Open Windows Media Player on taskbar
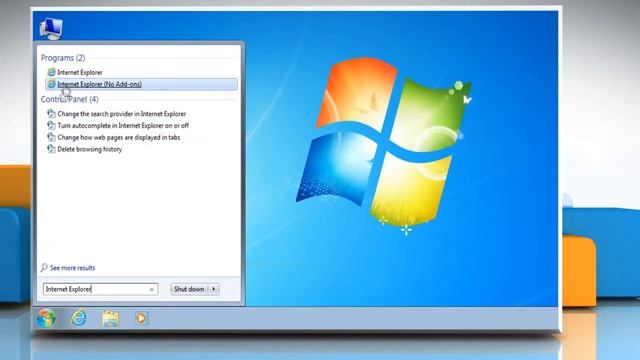This screenshot has height=360, width=640. coord(141,318)
